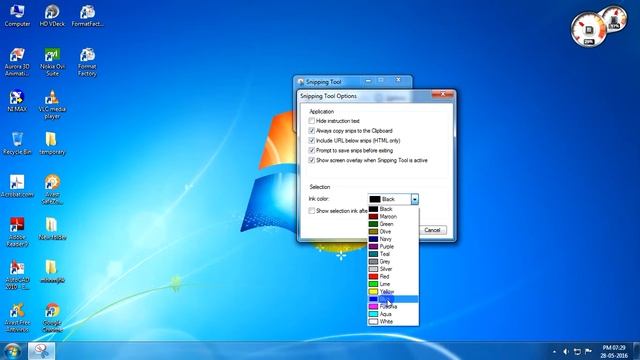Select the Google Chrome desktop icon
The width and height of the screenshot is (640, 360).
(52, 318)
